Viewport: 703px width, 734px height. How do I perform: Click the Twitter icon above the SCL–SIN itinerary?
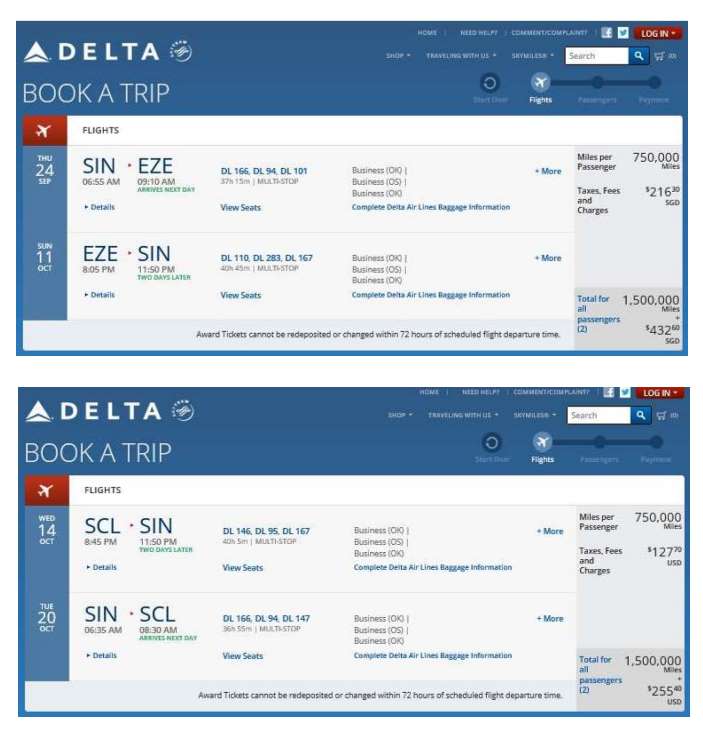[x=626, y=393]
